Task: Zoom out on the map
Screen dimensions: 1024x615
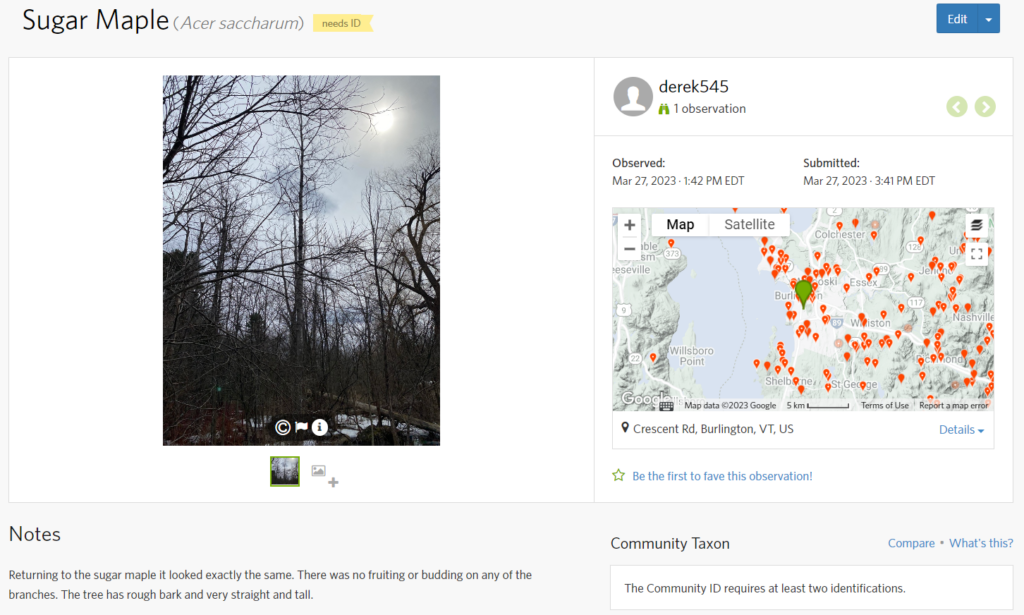Action: [629, 249]
